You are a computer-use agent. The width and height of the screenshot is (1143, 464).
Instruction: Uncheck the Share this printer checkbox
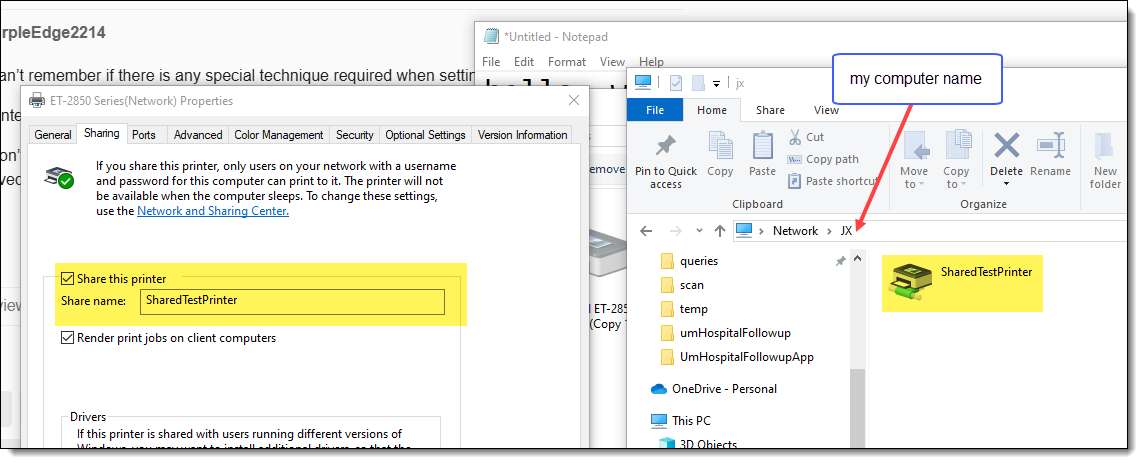pyautogui.click(x=67, y=278)
